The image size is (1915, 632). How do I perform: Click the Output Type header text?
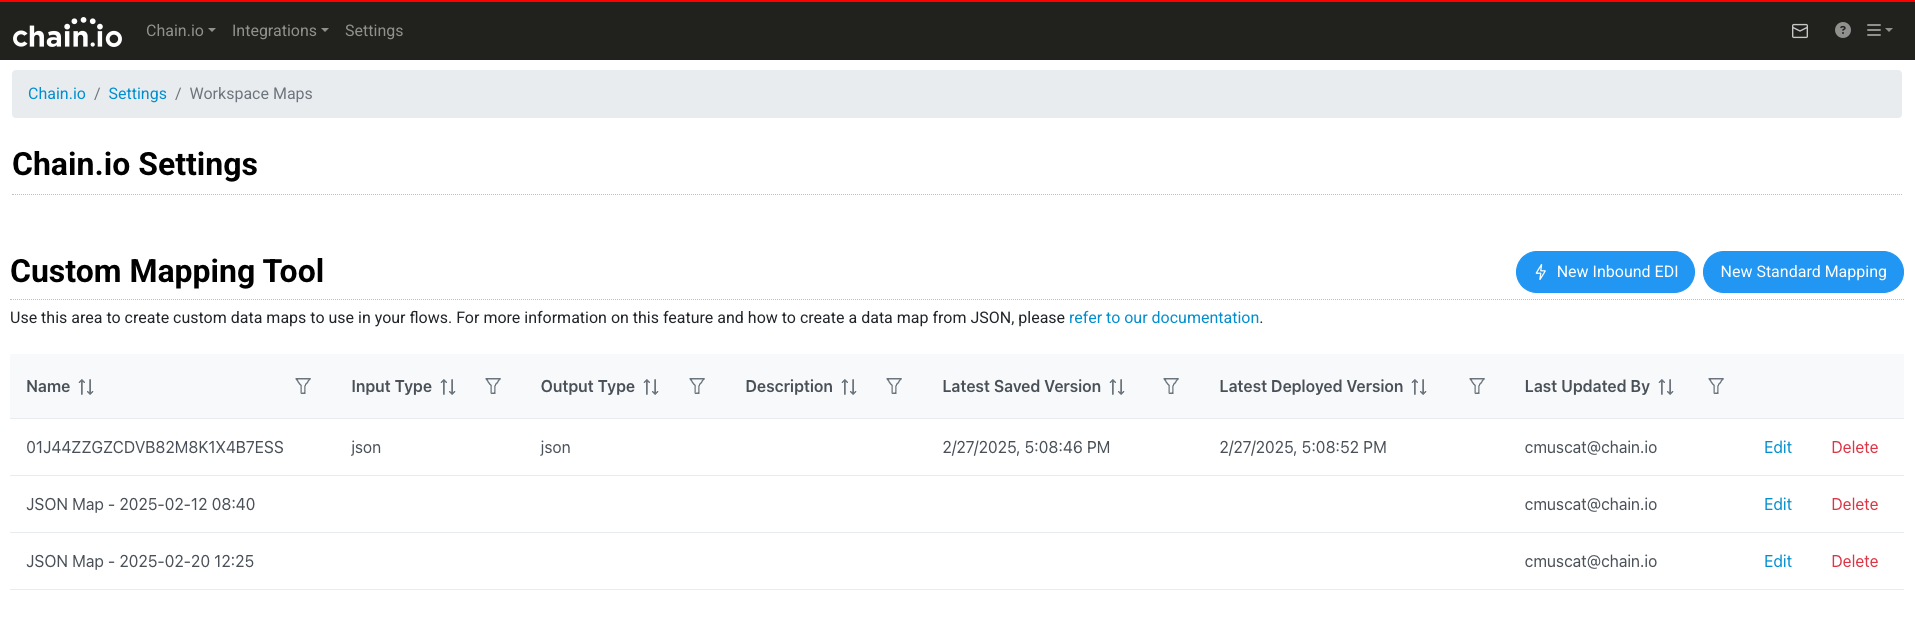tap(588, 387)
